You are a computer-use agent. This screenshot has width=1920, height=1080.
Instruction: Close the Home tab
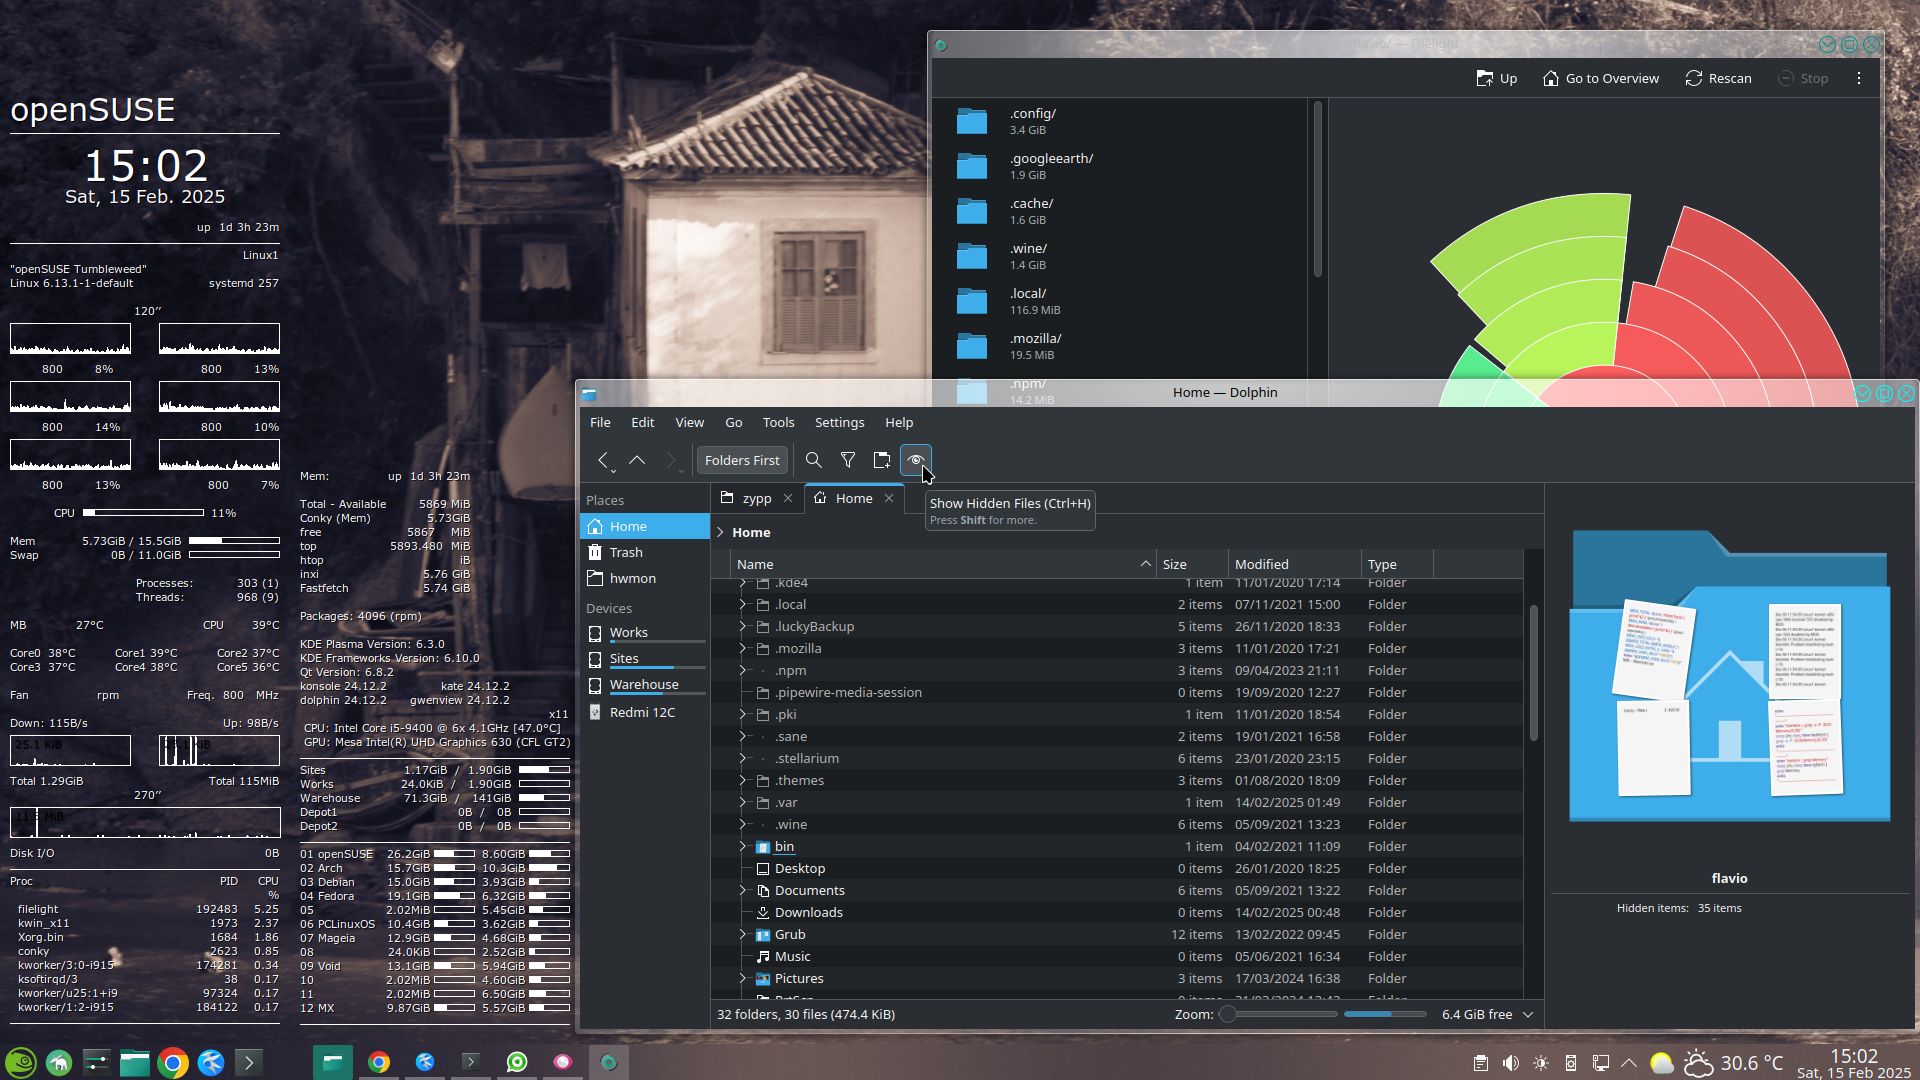889,498
